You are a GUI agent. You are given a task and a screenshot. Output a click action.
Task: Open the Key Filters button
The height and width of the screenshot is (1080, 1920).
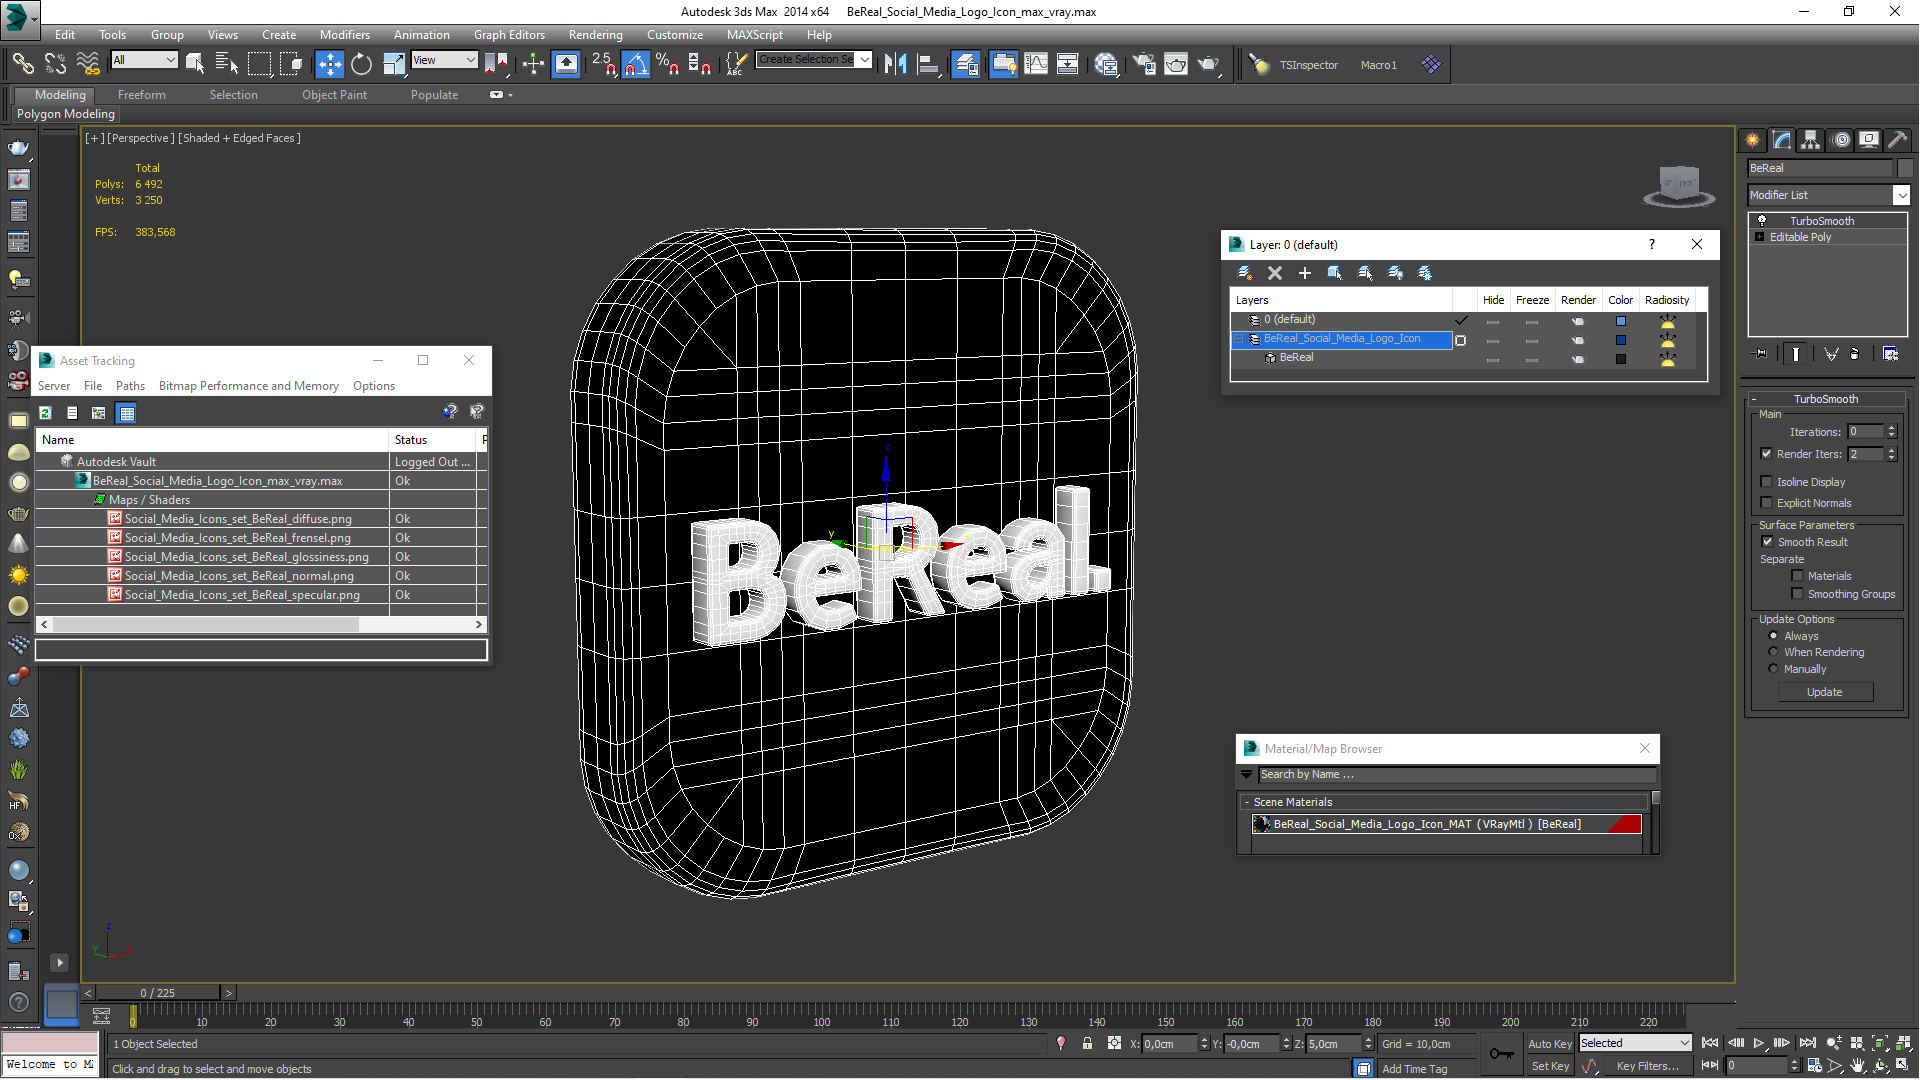click(1647, 1066)
